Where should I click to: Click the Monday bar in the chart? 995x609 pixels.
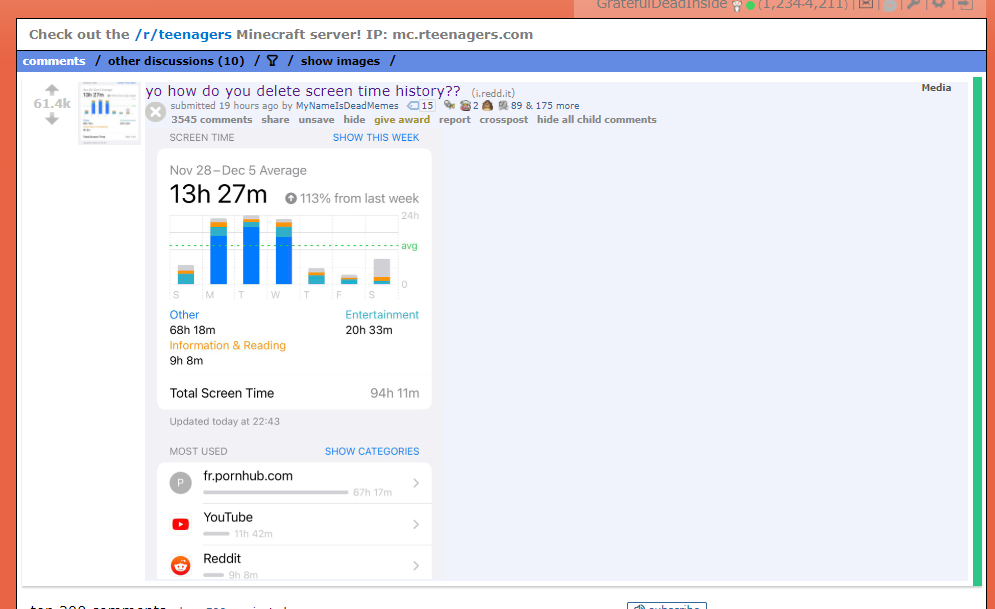(218, 251)
